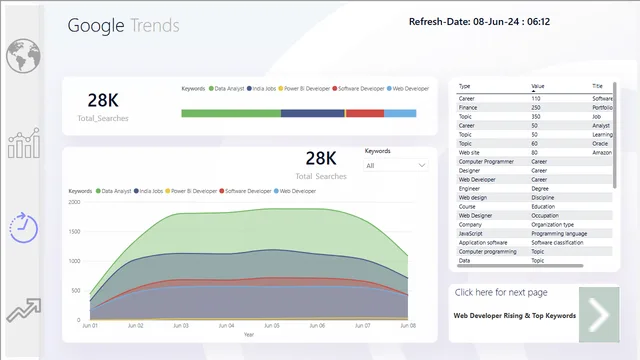Click Software Developer in area chart legend
The height and width of the screenshot is (360, 640).
245,191
